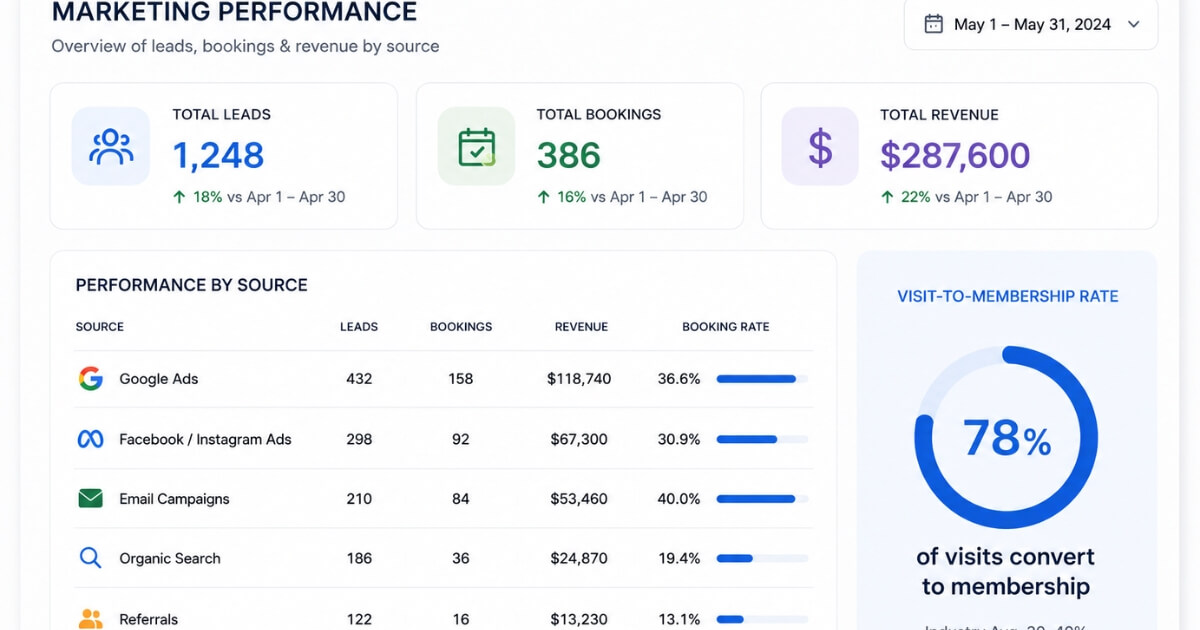
Task: Click the Google Ads 36.6% booking rate bar
Action: click(x=762, y=379)
